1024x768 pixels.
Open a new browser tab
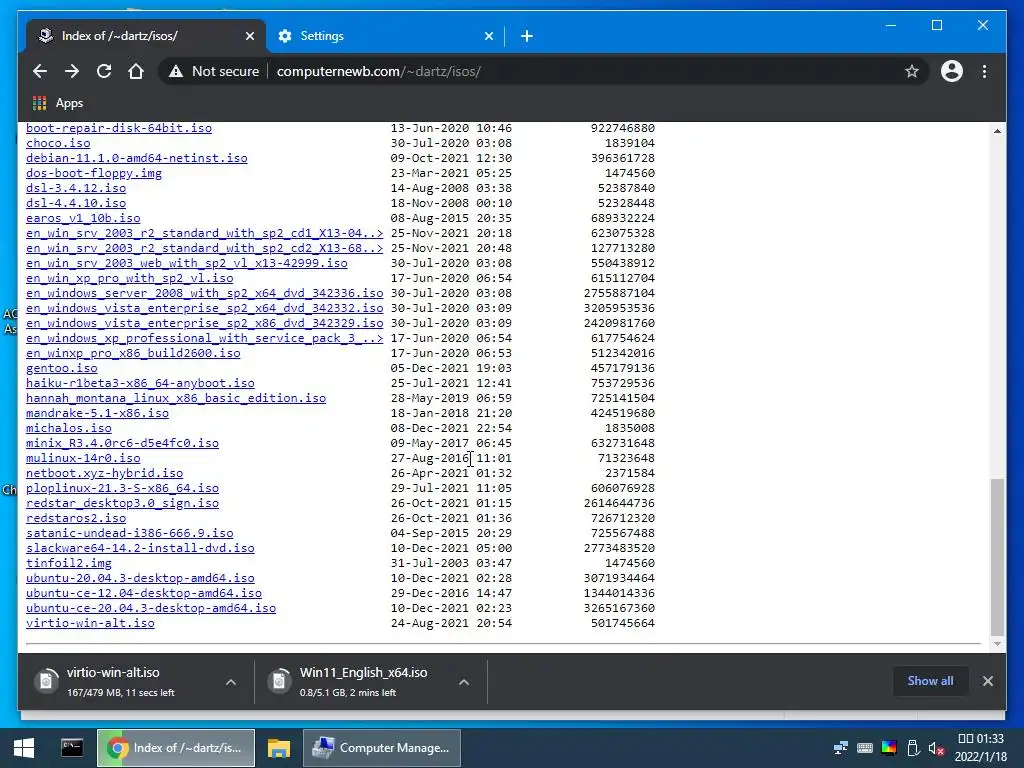[x=527, y=36]
